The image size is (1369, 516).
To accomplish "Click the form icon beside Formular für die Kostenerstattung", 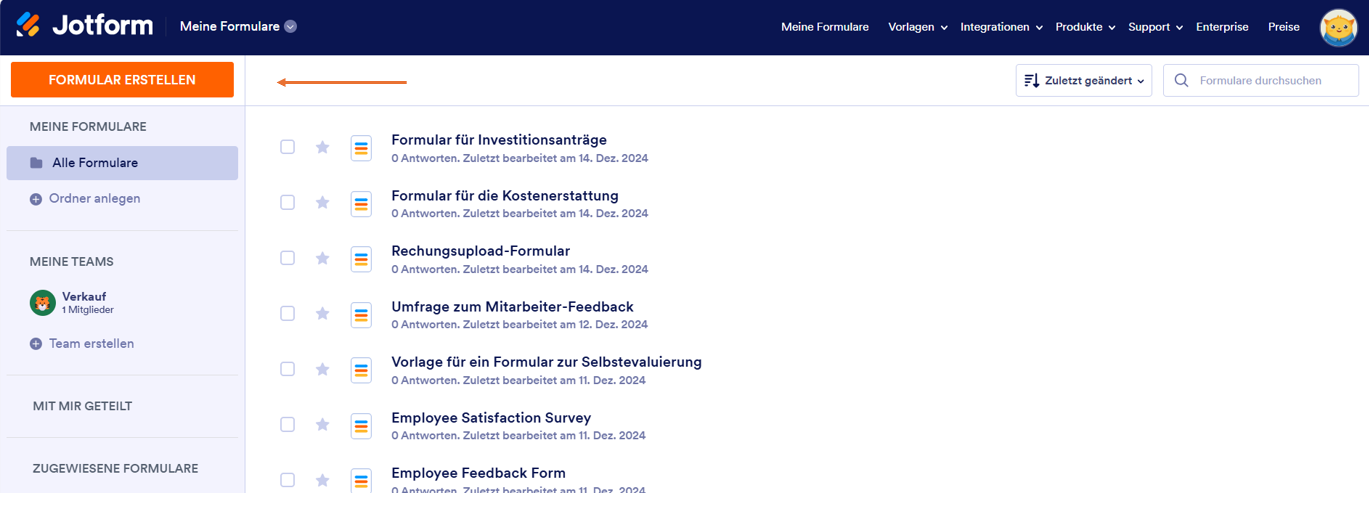I will point(361,203).
